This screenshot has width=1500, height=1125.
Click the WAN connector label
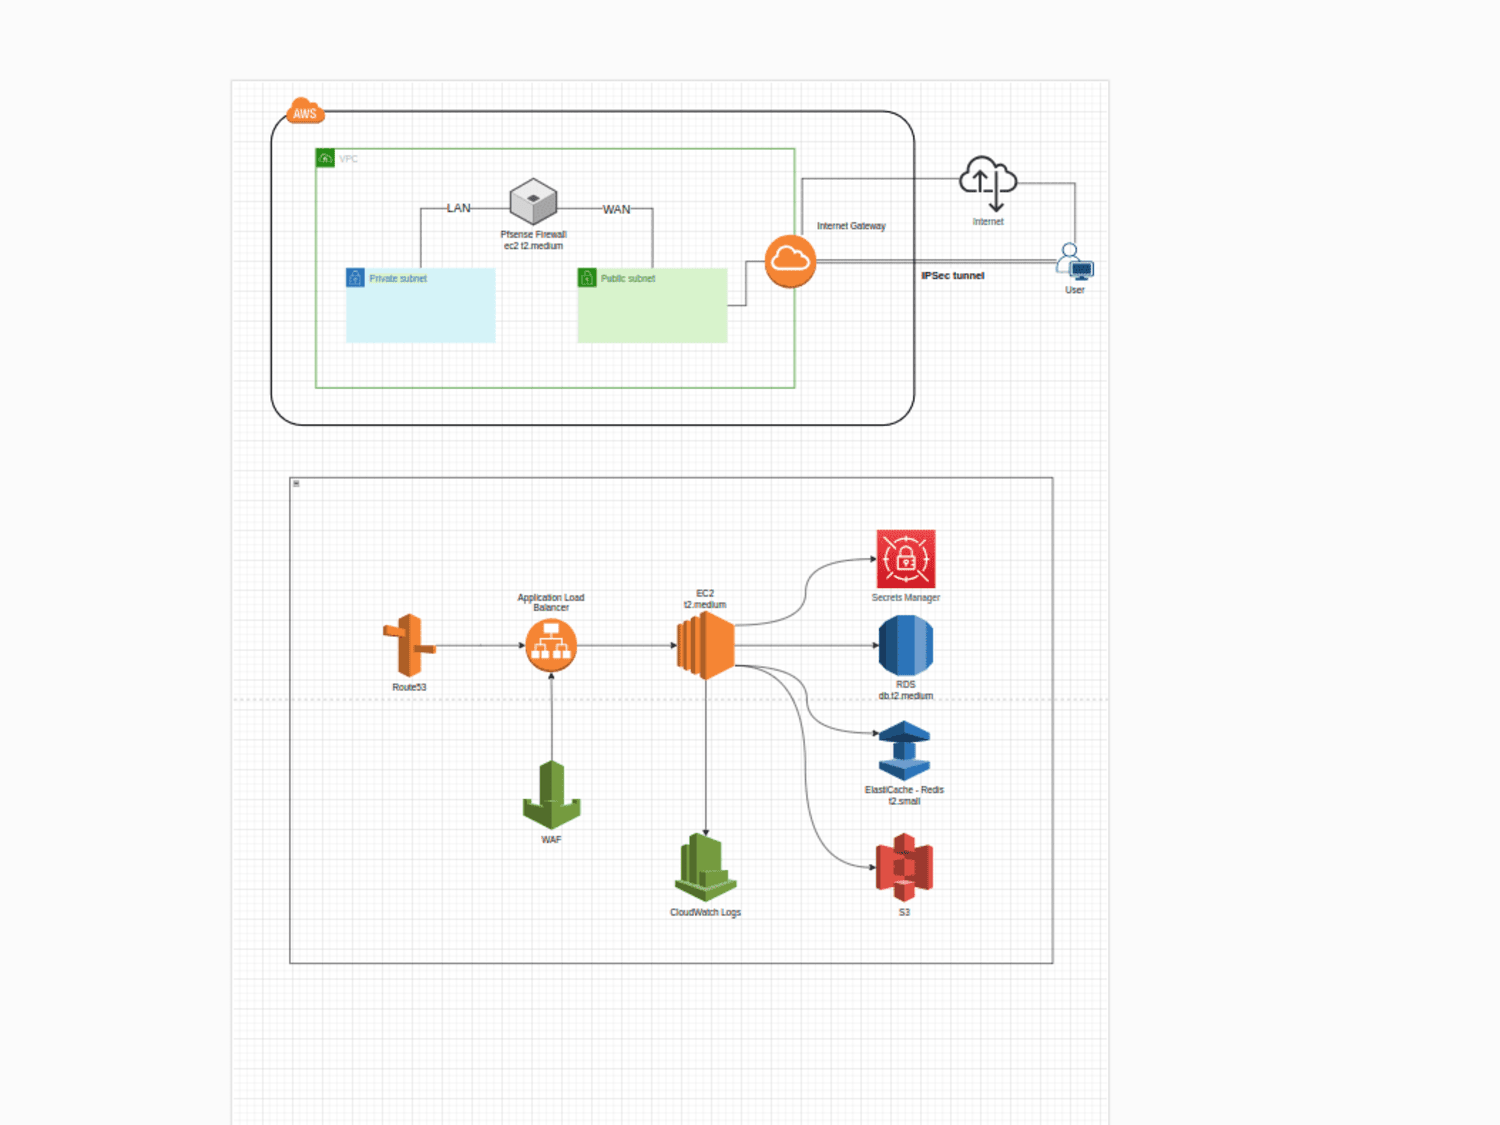[616, 209]
